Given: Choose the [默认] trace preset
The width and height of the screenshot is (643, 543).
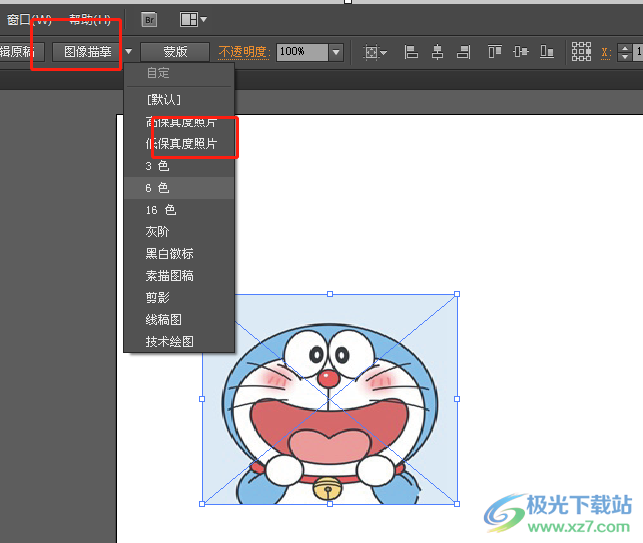Looking at the screenshot, I should tap(179, 99).
